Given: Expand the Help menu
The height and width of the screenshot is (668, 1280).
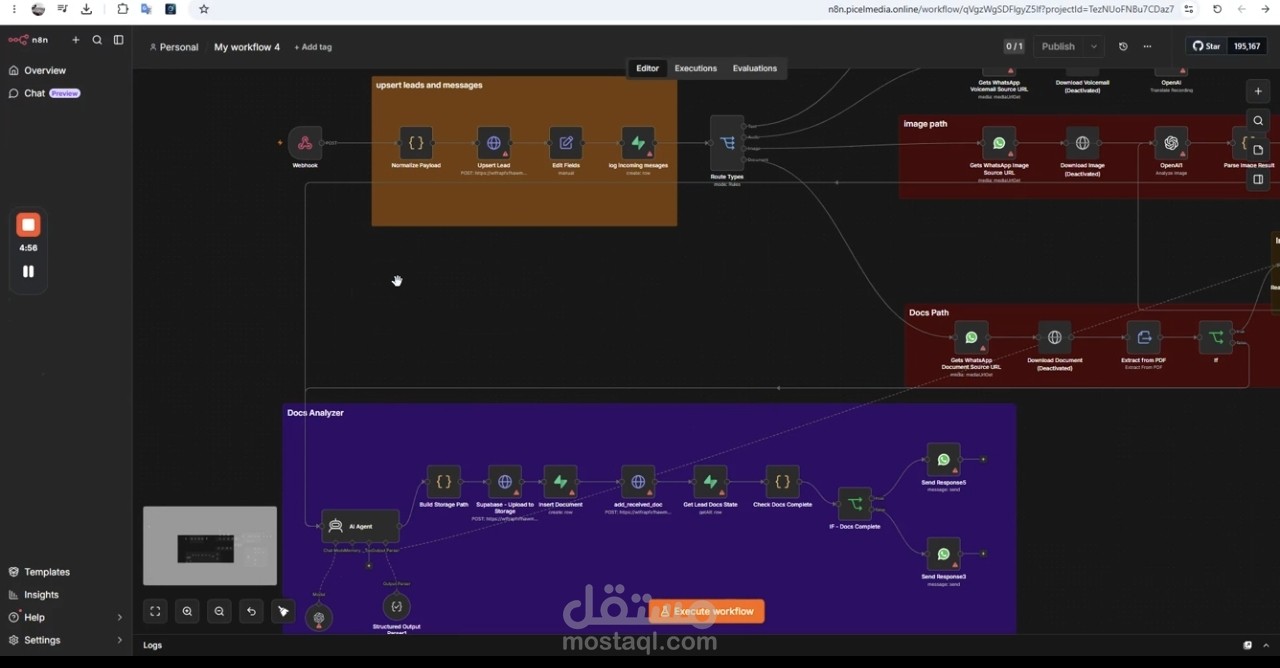Looking at the screenshot, I should point(66,617).
